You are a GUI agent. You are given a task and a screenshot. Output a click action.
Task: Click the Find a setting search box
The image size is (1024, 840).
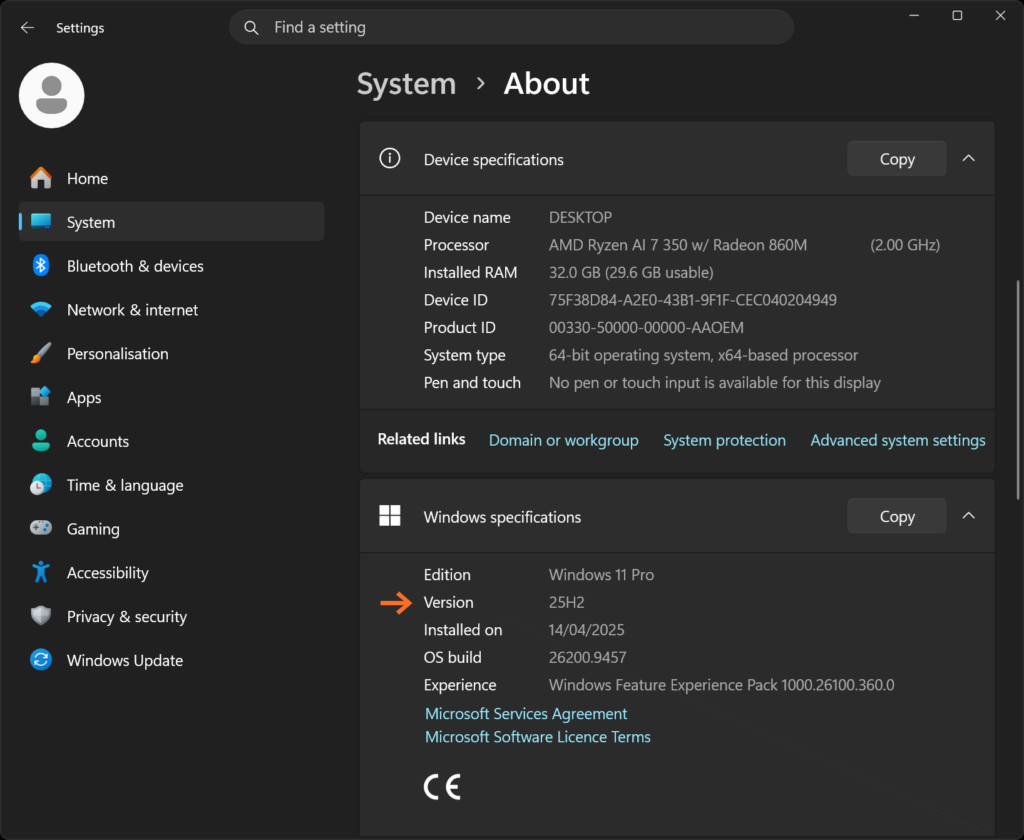click(511, 27)
